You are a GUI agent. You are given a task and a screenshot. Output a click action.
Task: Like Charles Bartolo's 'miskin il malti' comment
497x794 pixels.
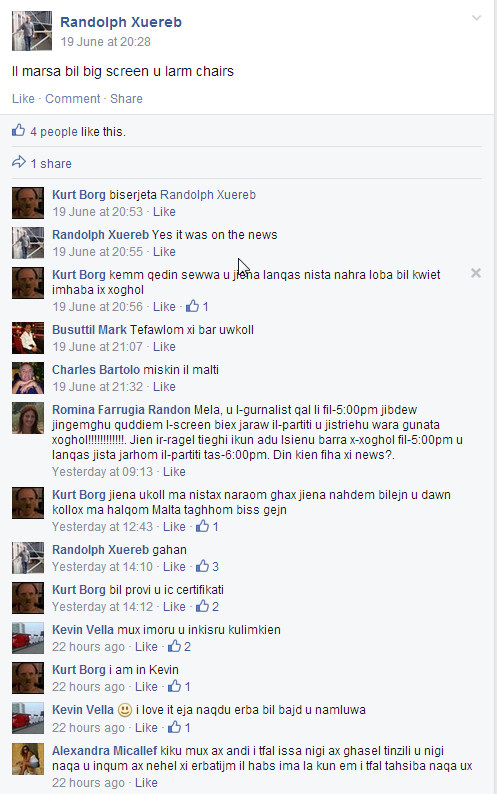click(164, 386)
